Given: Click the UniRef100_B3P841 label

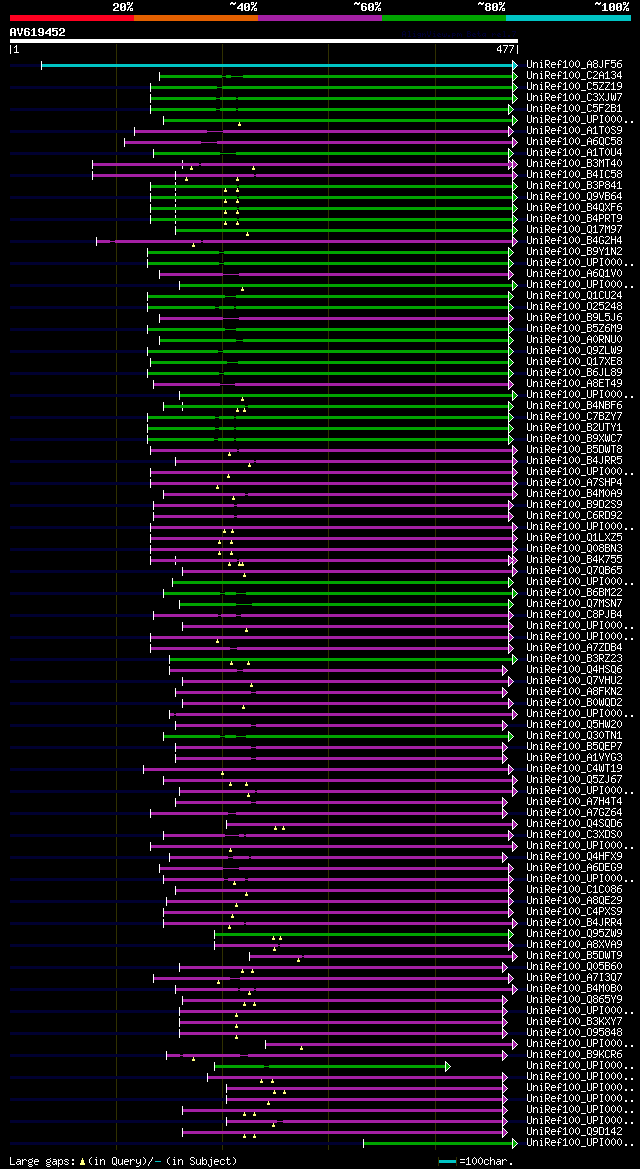Looking at the screenshot, I should 574,186.
